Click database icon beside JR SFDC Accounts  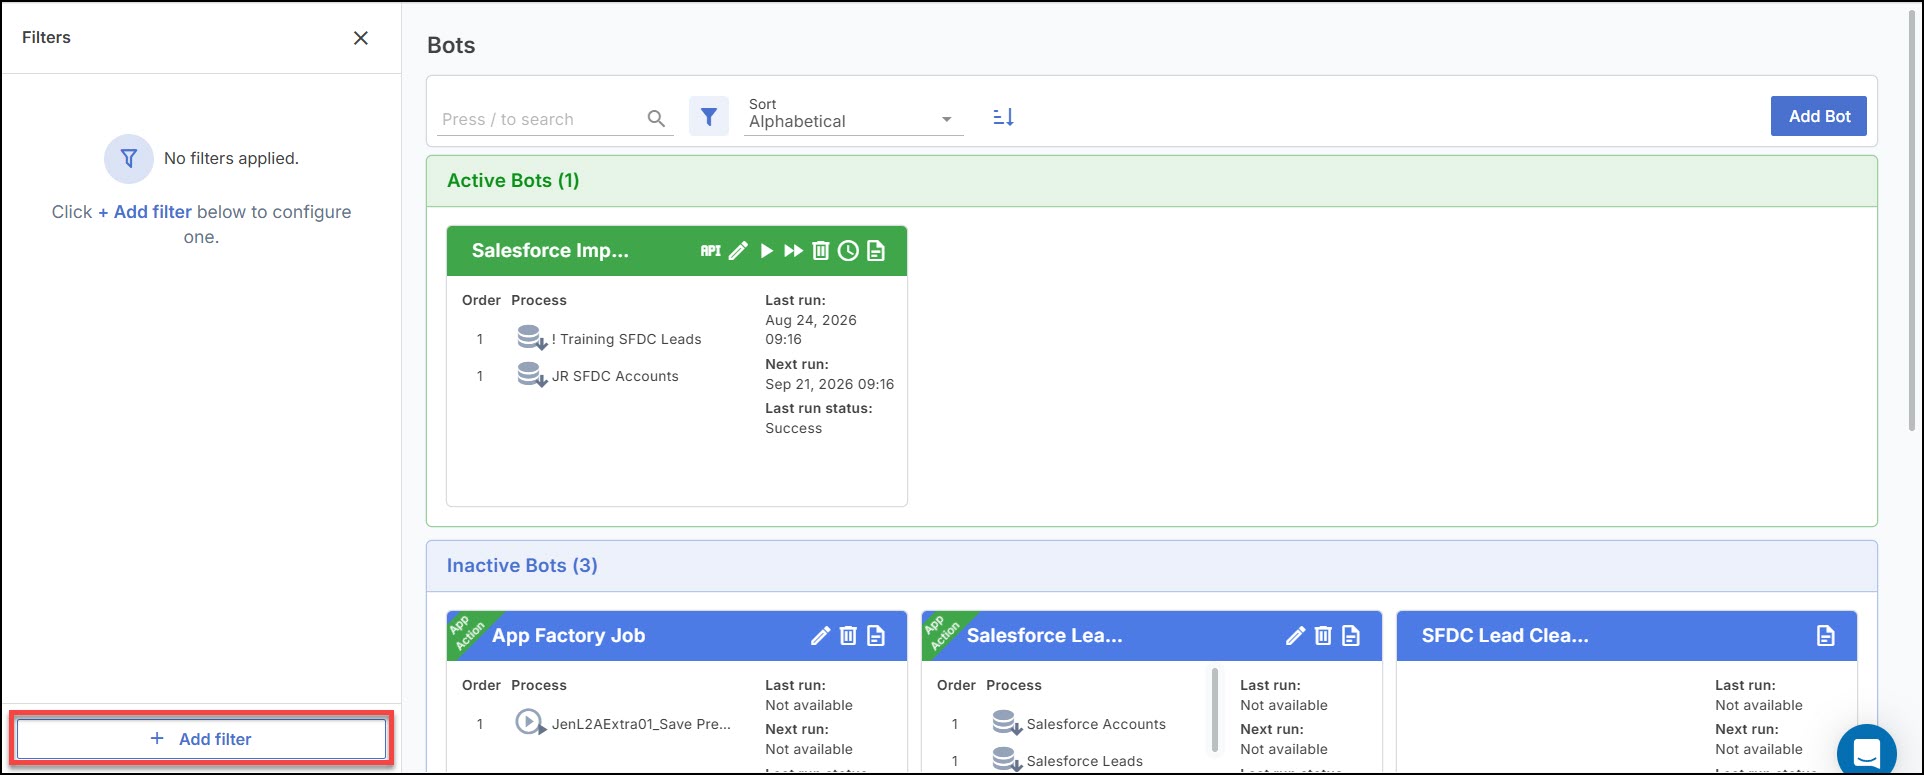coord(531,375)
